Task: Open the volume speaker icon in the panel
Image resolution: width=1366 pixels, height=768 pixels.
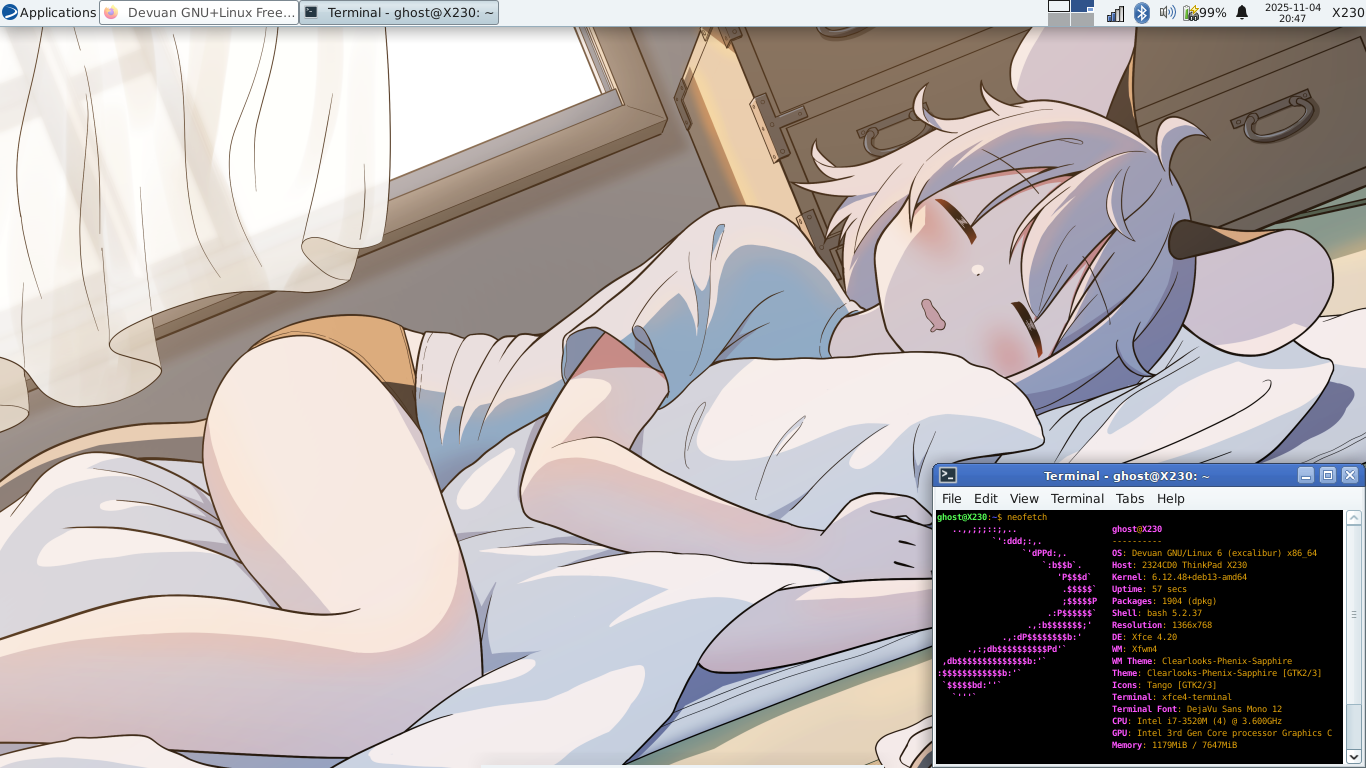Action: click(x=1167, y=12)
